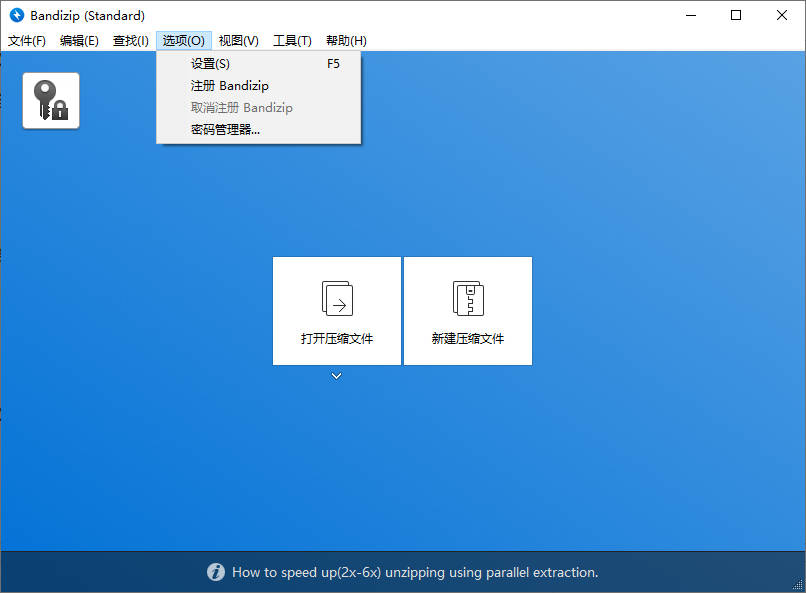Open the 视图(V) menu
806x593 pixels.
[239, 41]
